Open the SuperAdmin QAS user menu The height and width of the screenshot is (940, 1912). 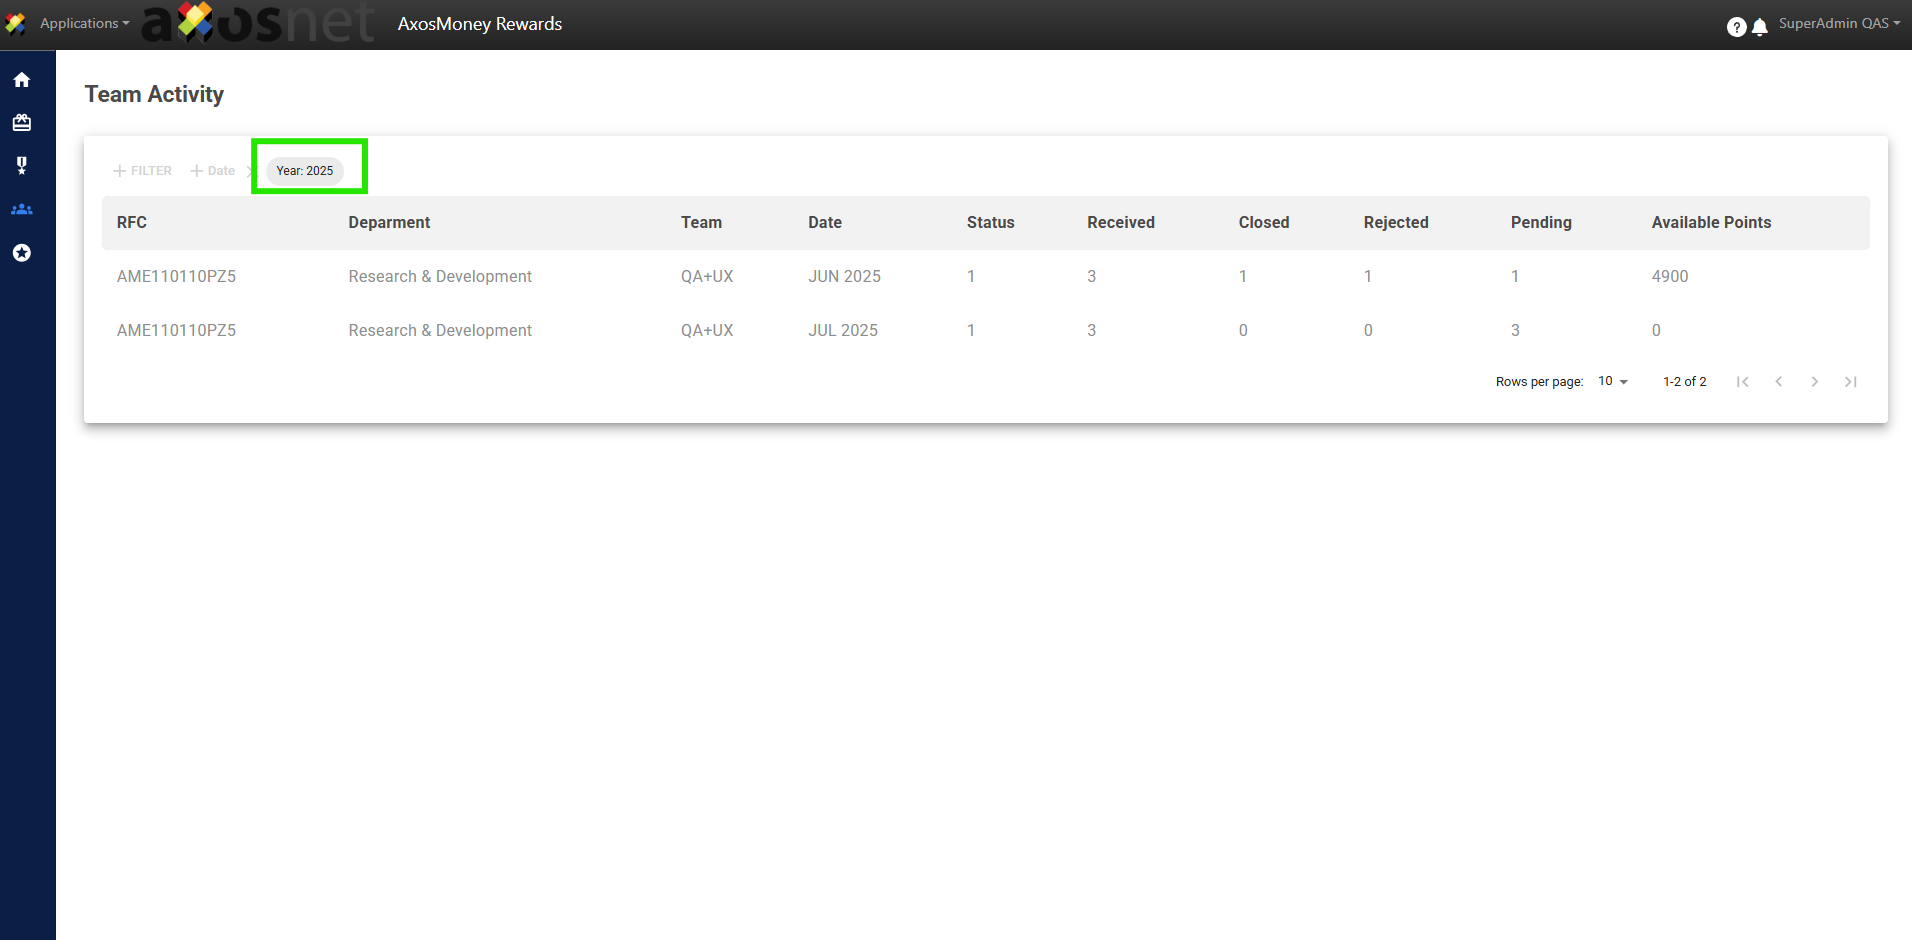[x=1838, y=23]
